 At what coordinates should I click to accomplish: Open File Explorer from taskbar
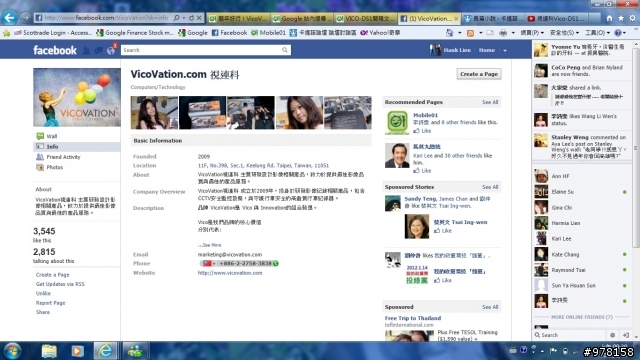click(49, 351)
